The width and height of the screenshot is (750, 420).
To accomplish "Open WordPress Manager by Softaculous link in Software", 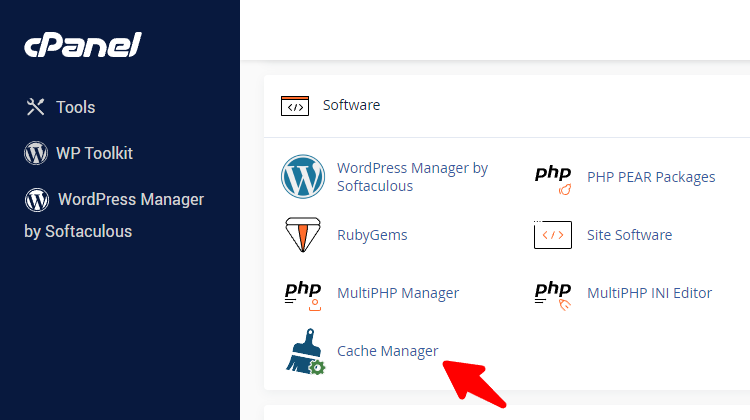I will [x=412, y=177].
